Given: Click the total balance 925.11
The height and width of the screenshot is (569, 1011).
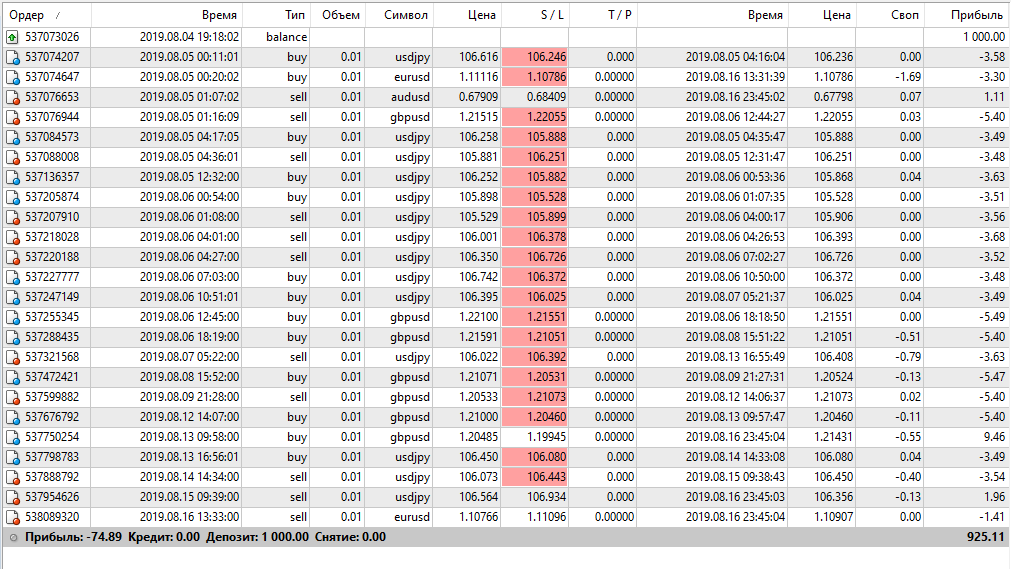Looking at the screenshot, I should tap(986, 537).
